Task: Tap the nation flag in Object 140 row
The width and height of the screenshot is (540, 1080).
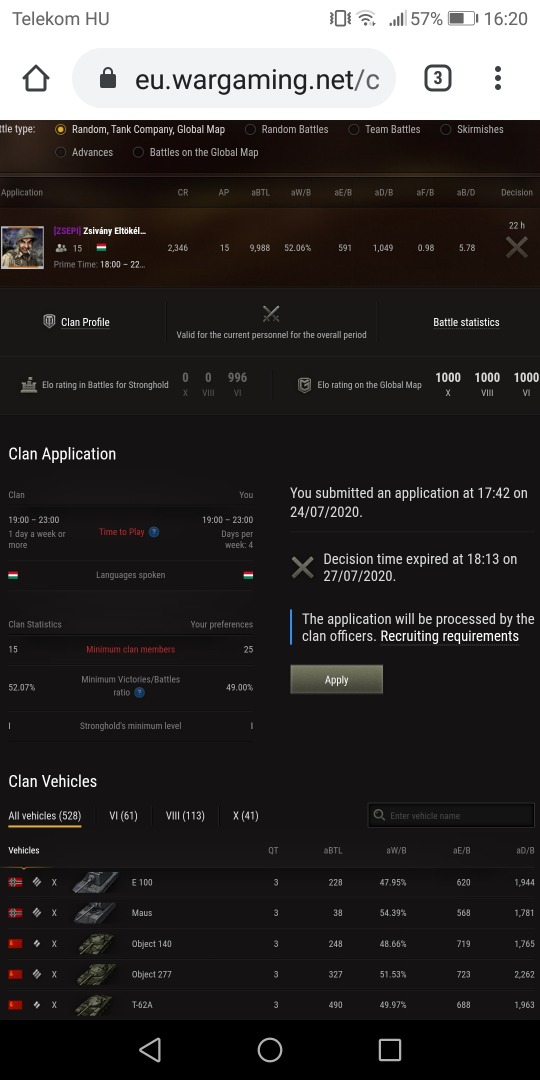Action: (15, 944)
